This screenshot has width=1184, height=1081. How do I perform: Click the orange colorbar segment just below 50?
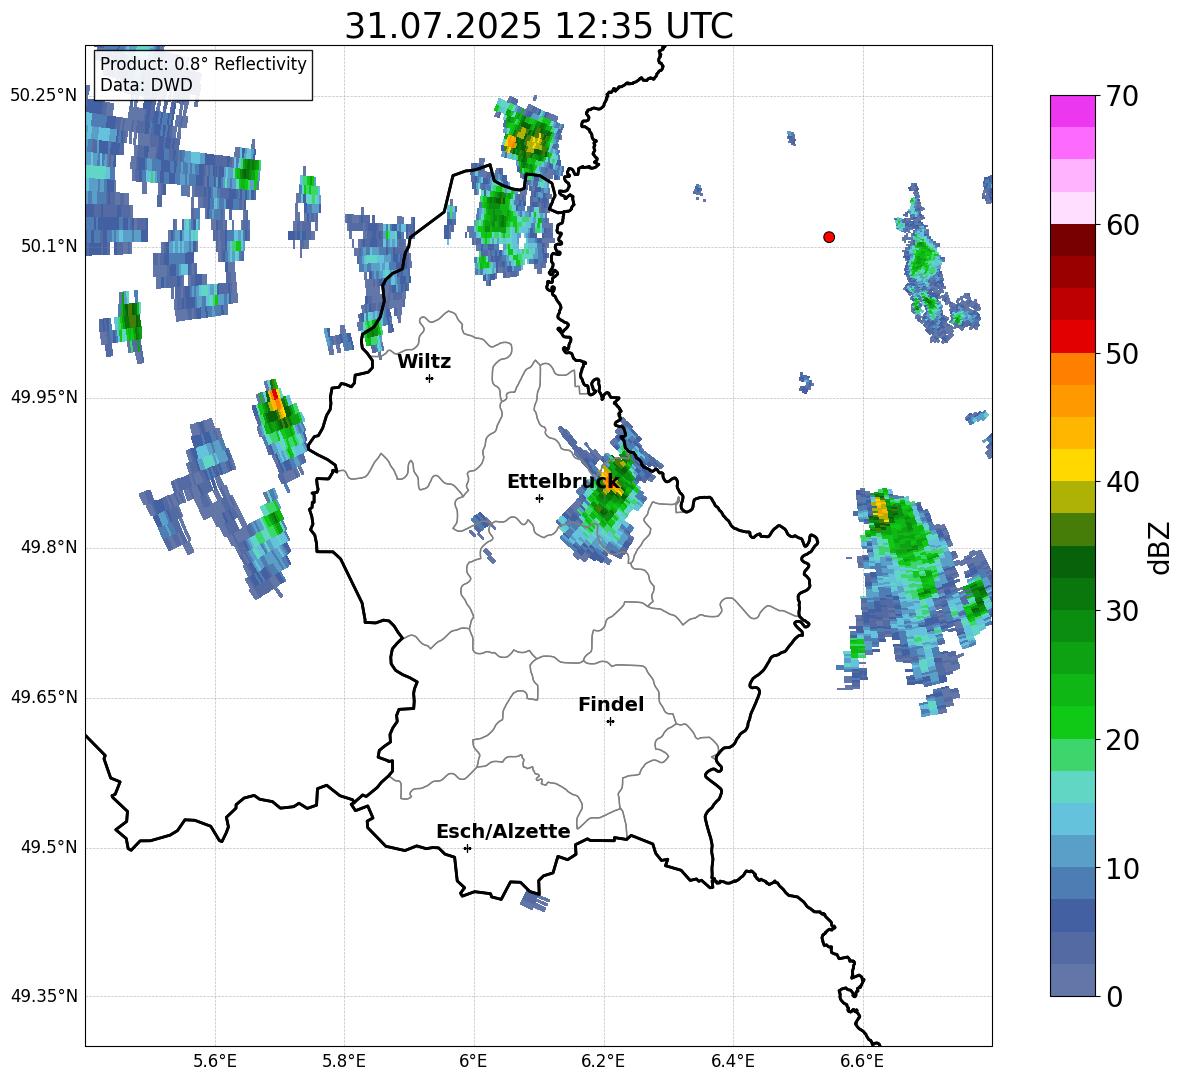point(1072,368)
